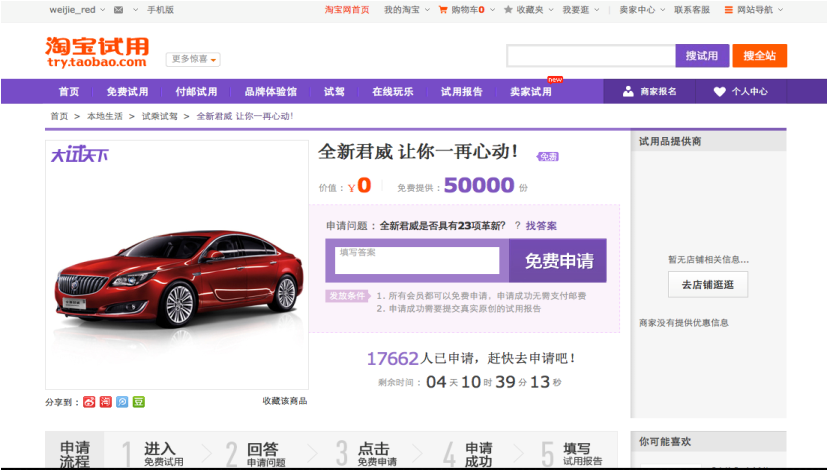Click the 50000 quantity value
Viewport: 827px width, 470px height.
(479, 185)
